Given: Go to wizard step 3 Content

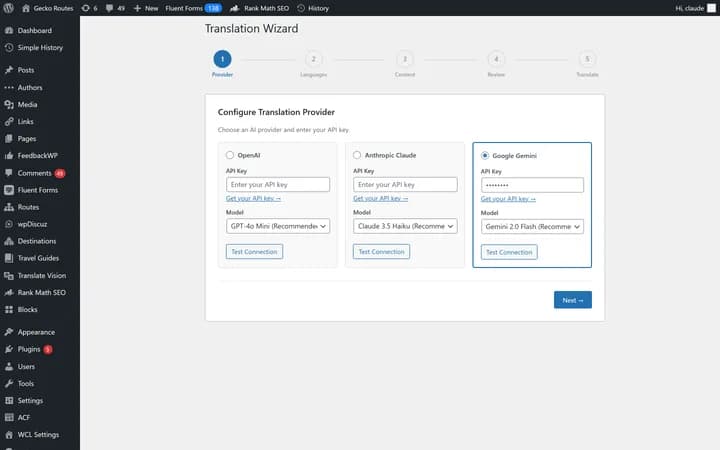Looking at the screenshot, I should coord(405,59).
